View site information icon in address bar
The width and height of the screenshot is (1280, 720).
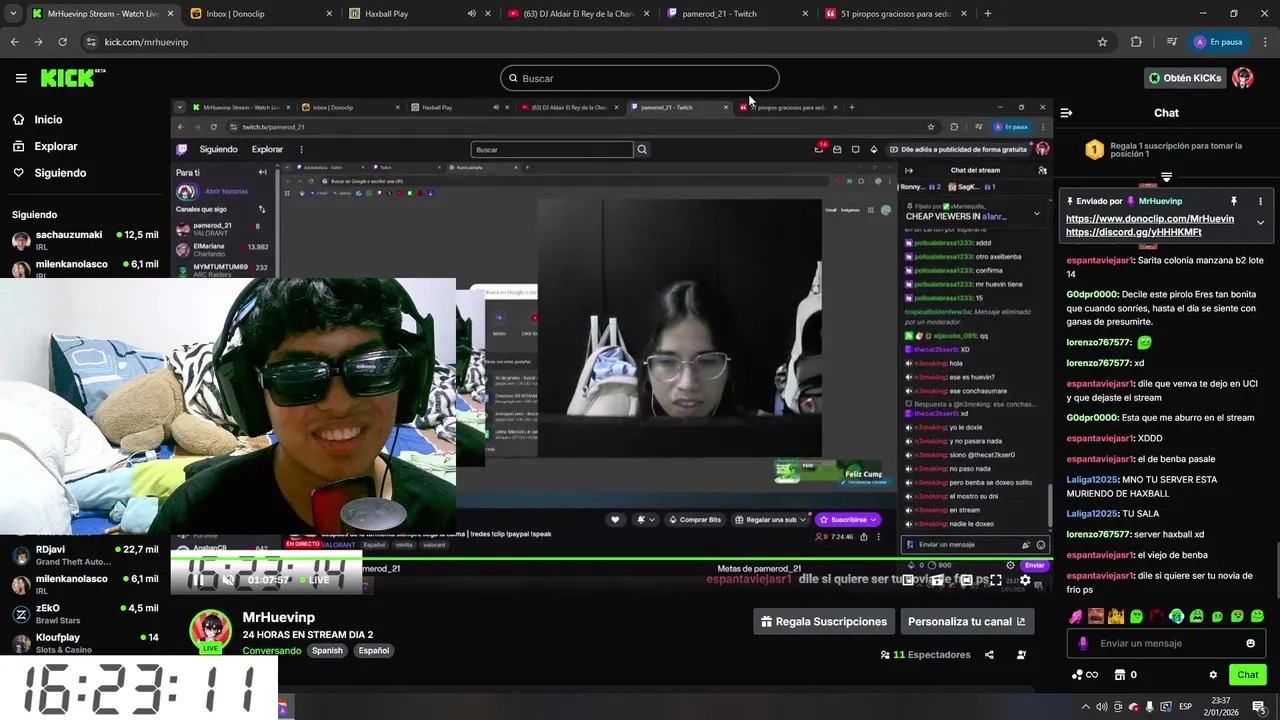[91, 42]
